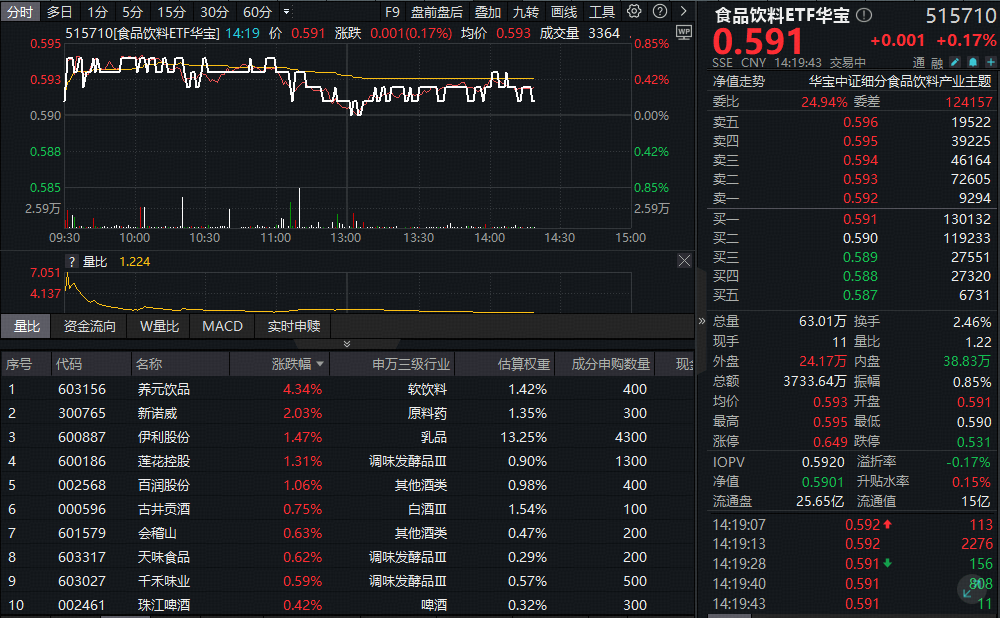Toggle the 九转 indicator
The image size is (1000, 618).
pyautogui.click(x=526, y=12)
